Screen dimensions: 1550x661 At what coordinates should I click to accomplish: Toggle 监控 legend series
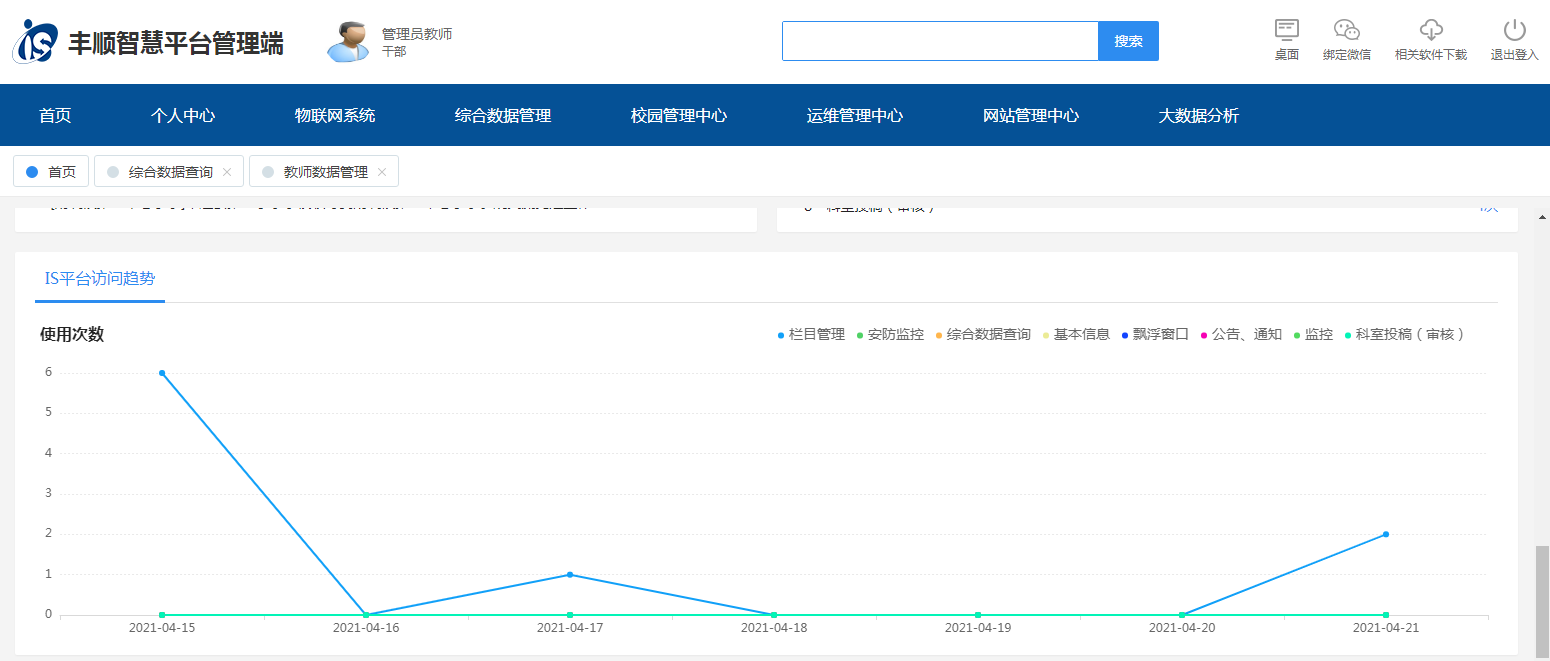click(x=1313, y=334)
